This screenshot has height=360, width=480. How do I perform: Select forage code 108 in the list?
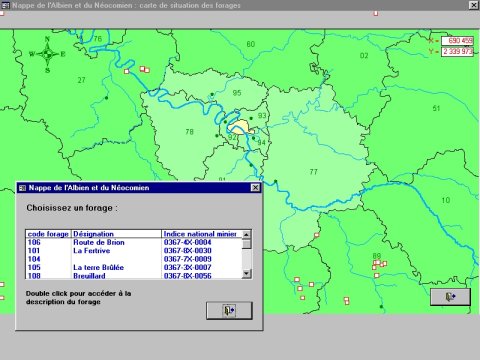click(x=34, y=276)
